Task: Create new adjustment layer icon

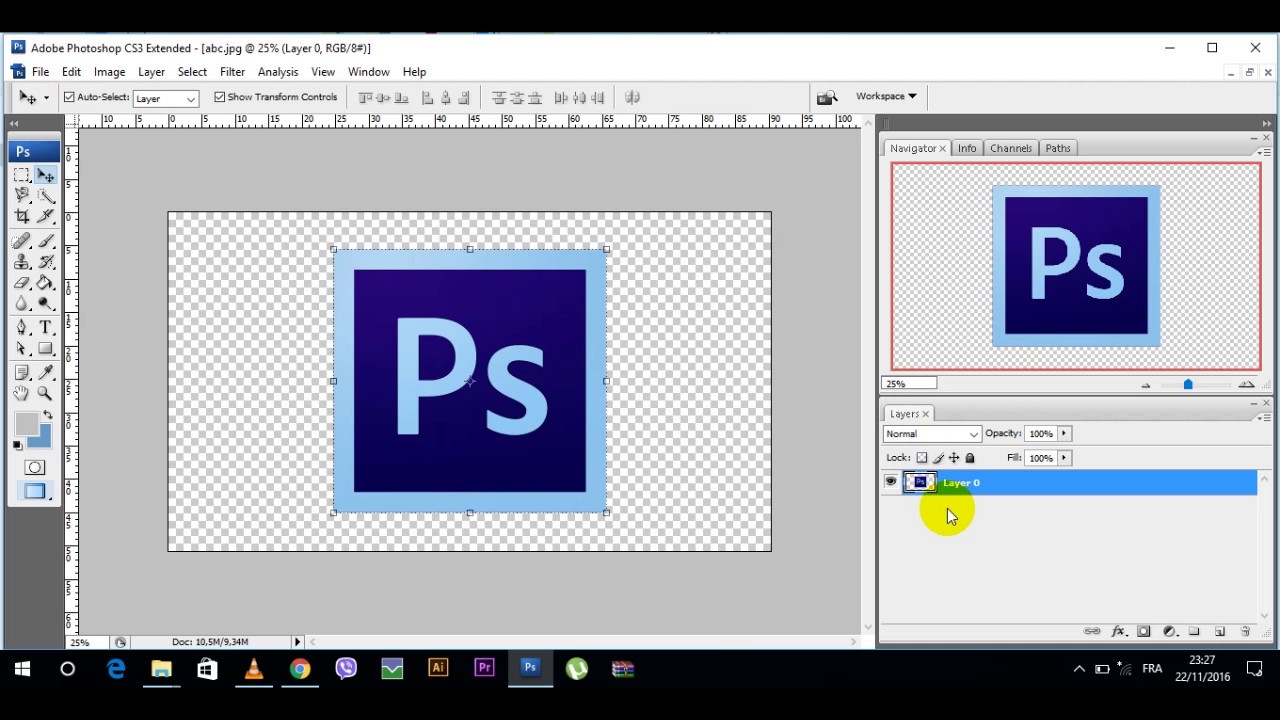Action: pos(1169,632)
